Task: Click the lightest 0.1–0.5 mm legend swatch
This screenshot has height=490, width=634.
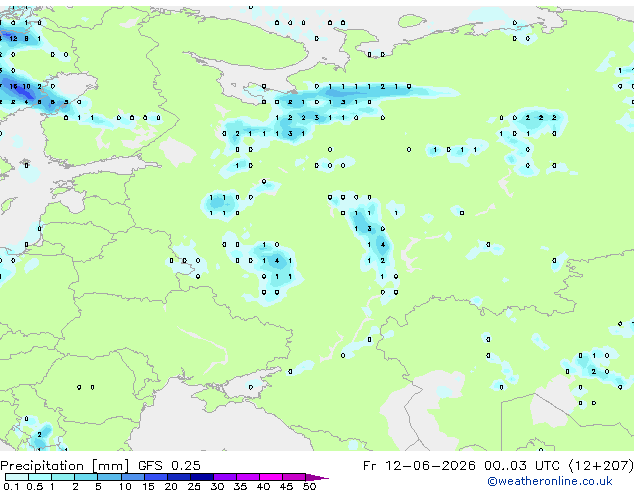Action: [17, 477]
